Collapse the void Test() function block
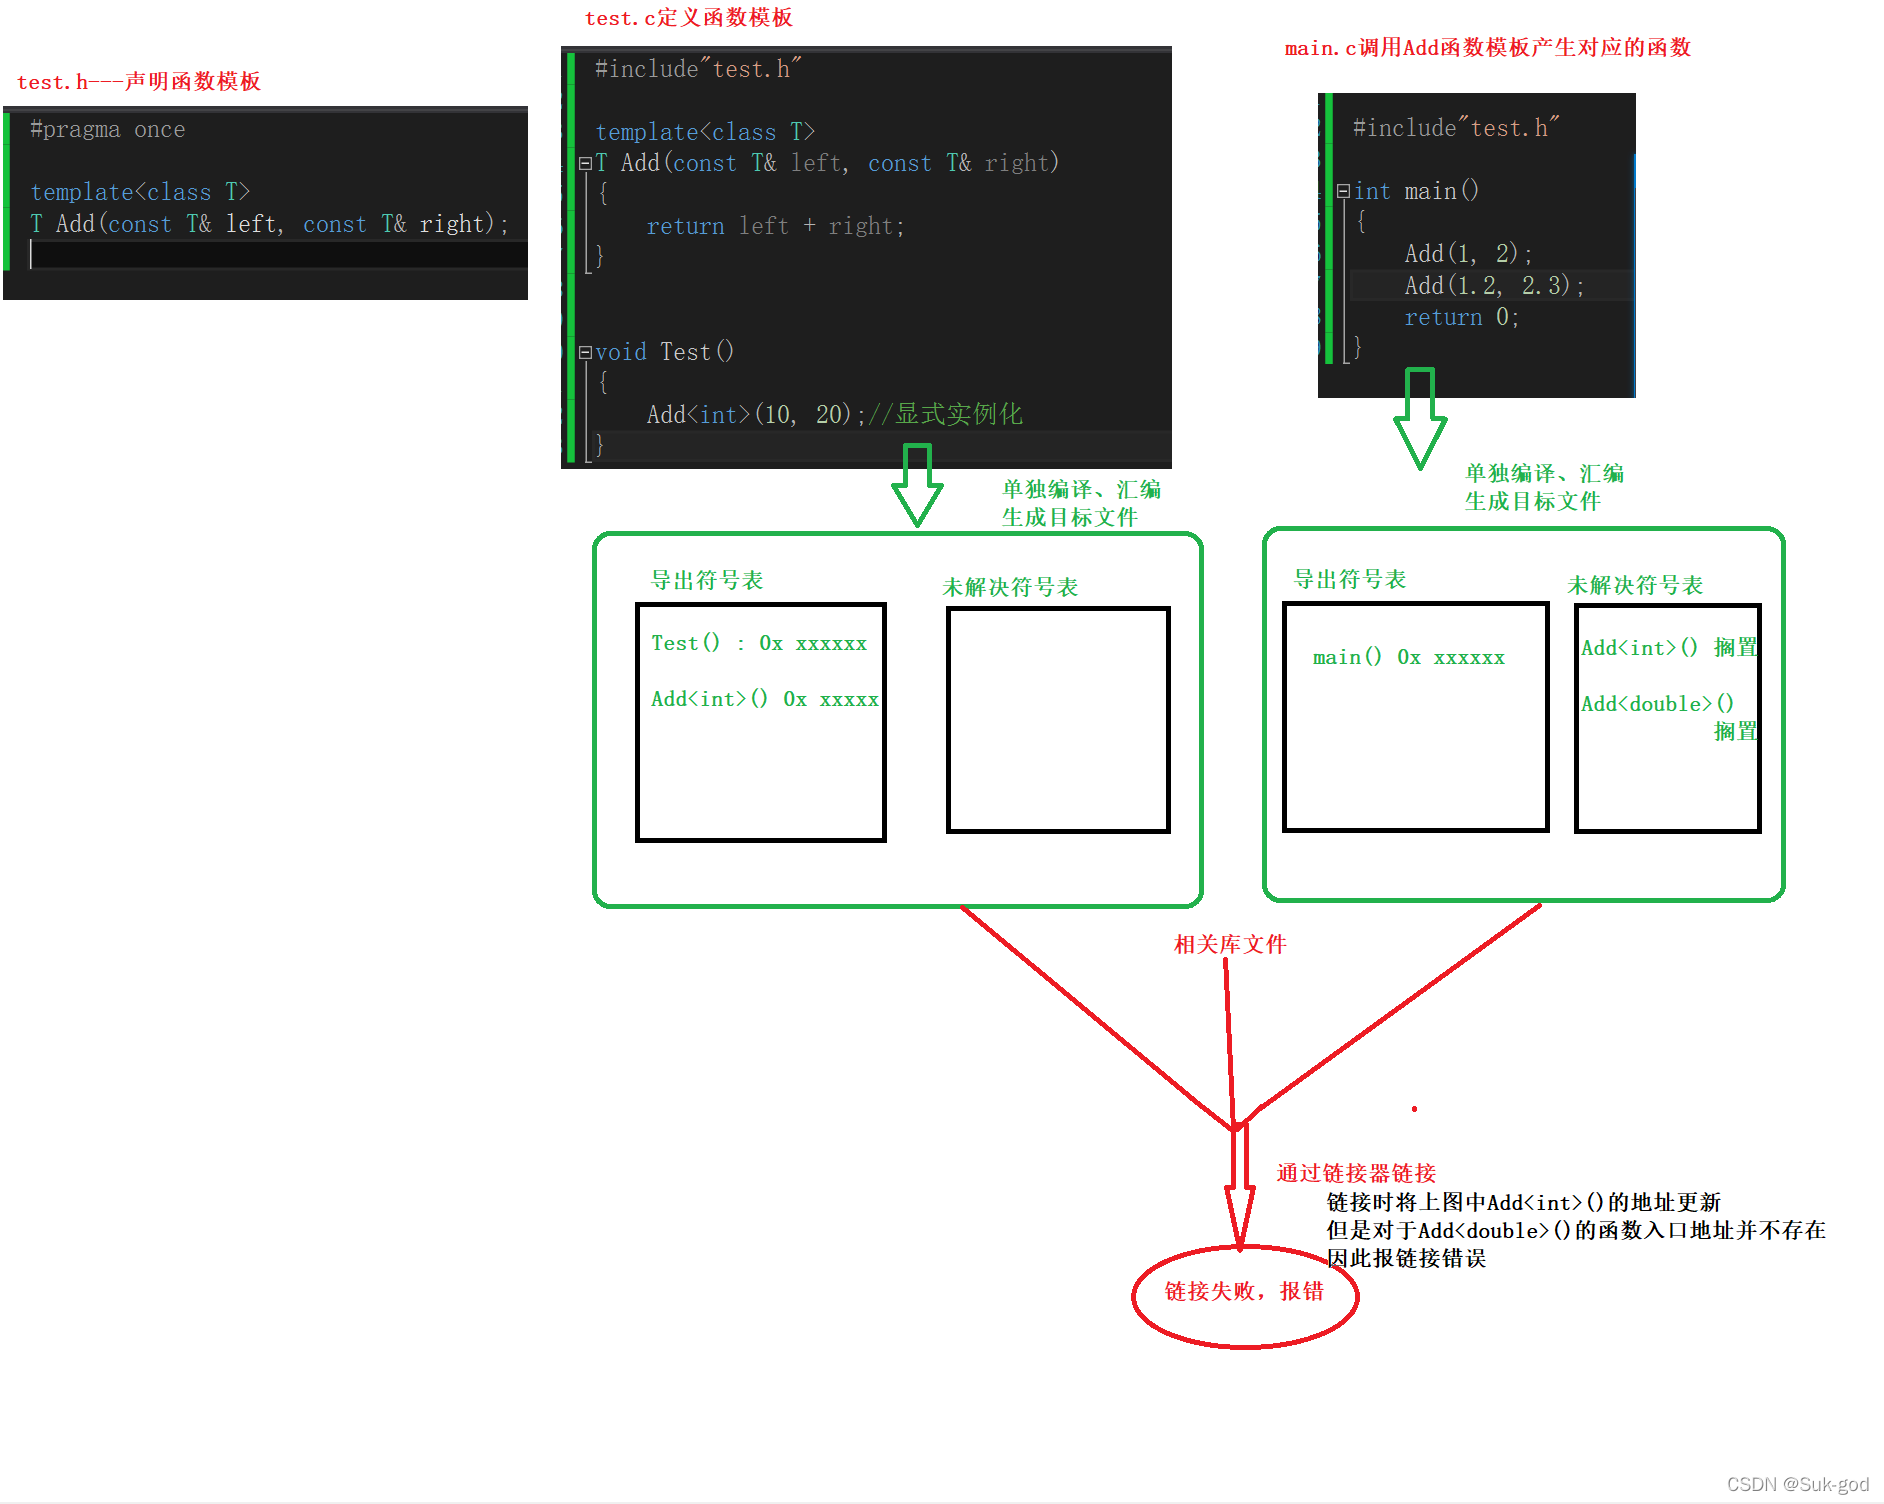 (x=586, y=352)
